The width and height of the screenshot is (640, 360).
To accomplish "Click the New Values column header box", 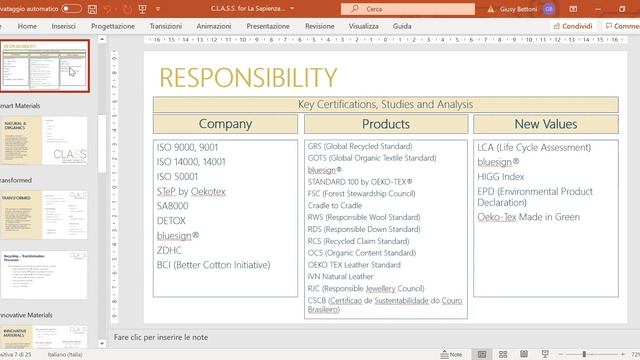I will pyautogui.click(x=546, y=124).
